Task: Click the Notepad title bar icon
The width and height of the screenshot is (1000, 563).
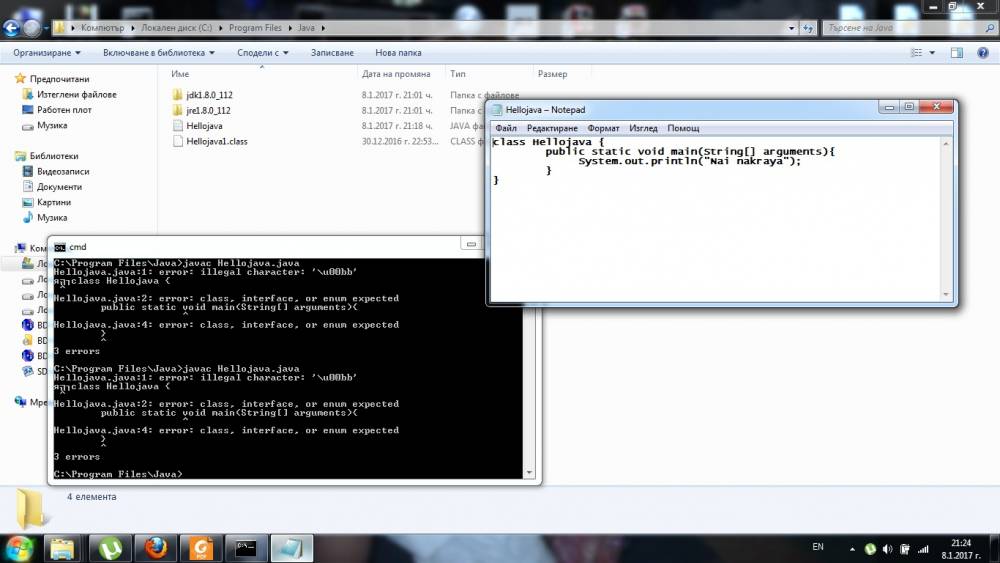Action: point(497,110)
